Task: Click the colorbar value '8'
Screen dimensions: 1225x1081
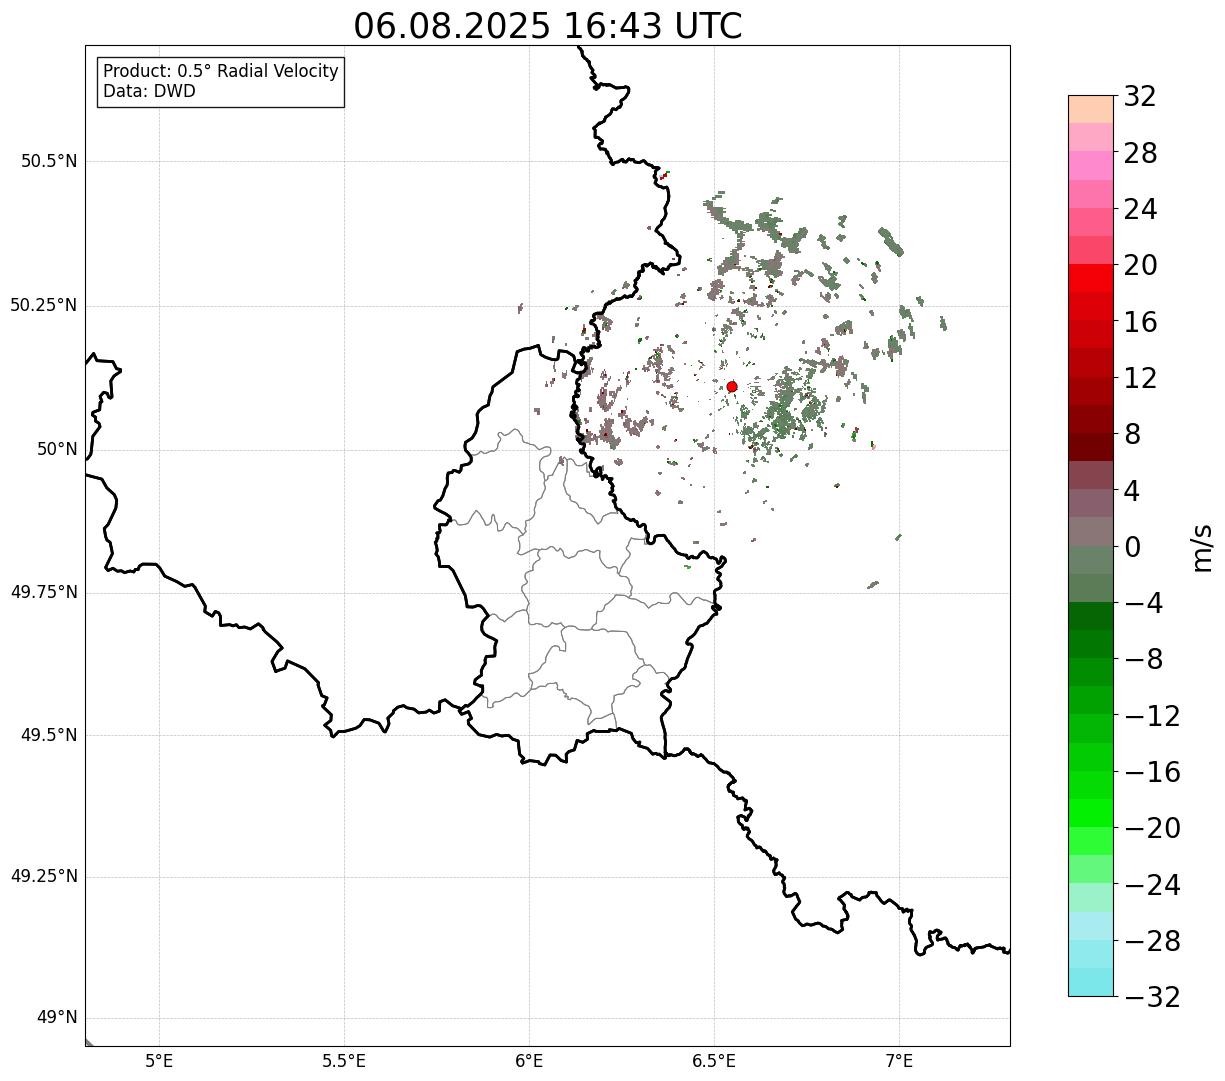Action: pyautogui.click(x=1132, y=435)
